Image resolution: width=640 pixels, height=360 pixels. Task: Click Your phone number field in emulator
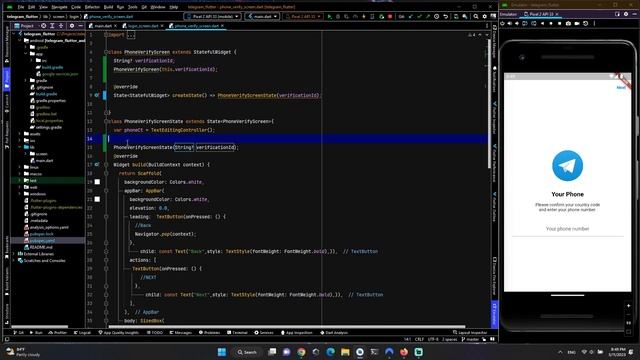567,229
